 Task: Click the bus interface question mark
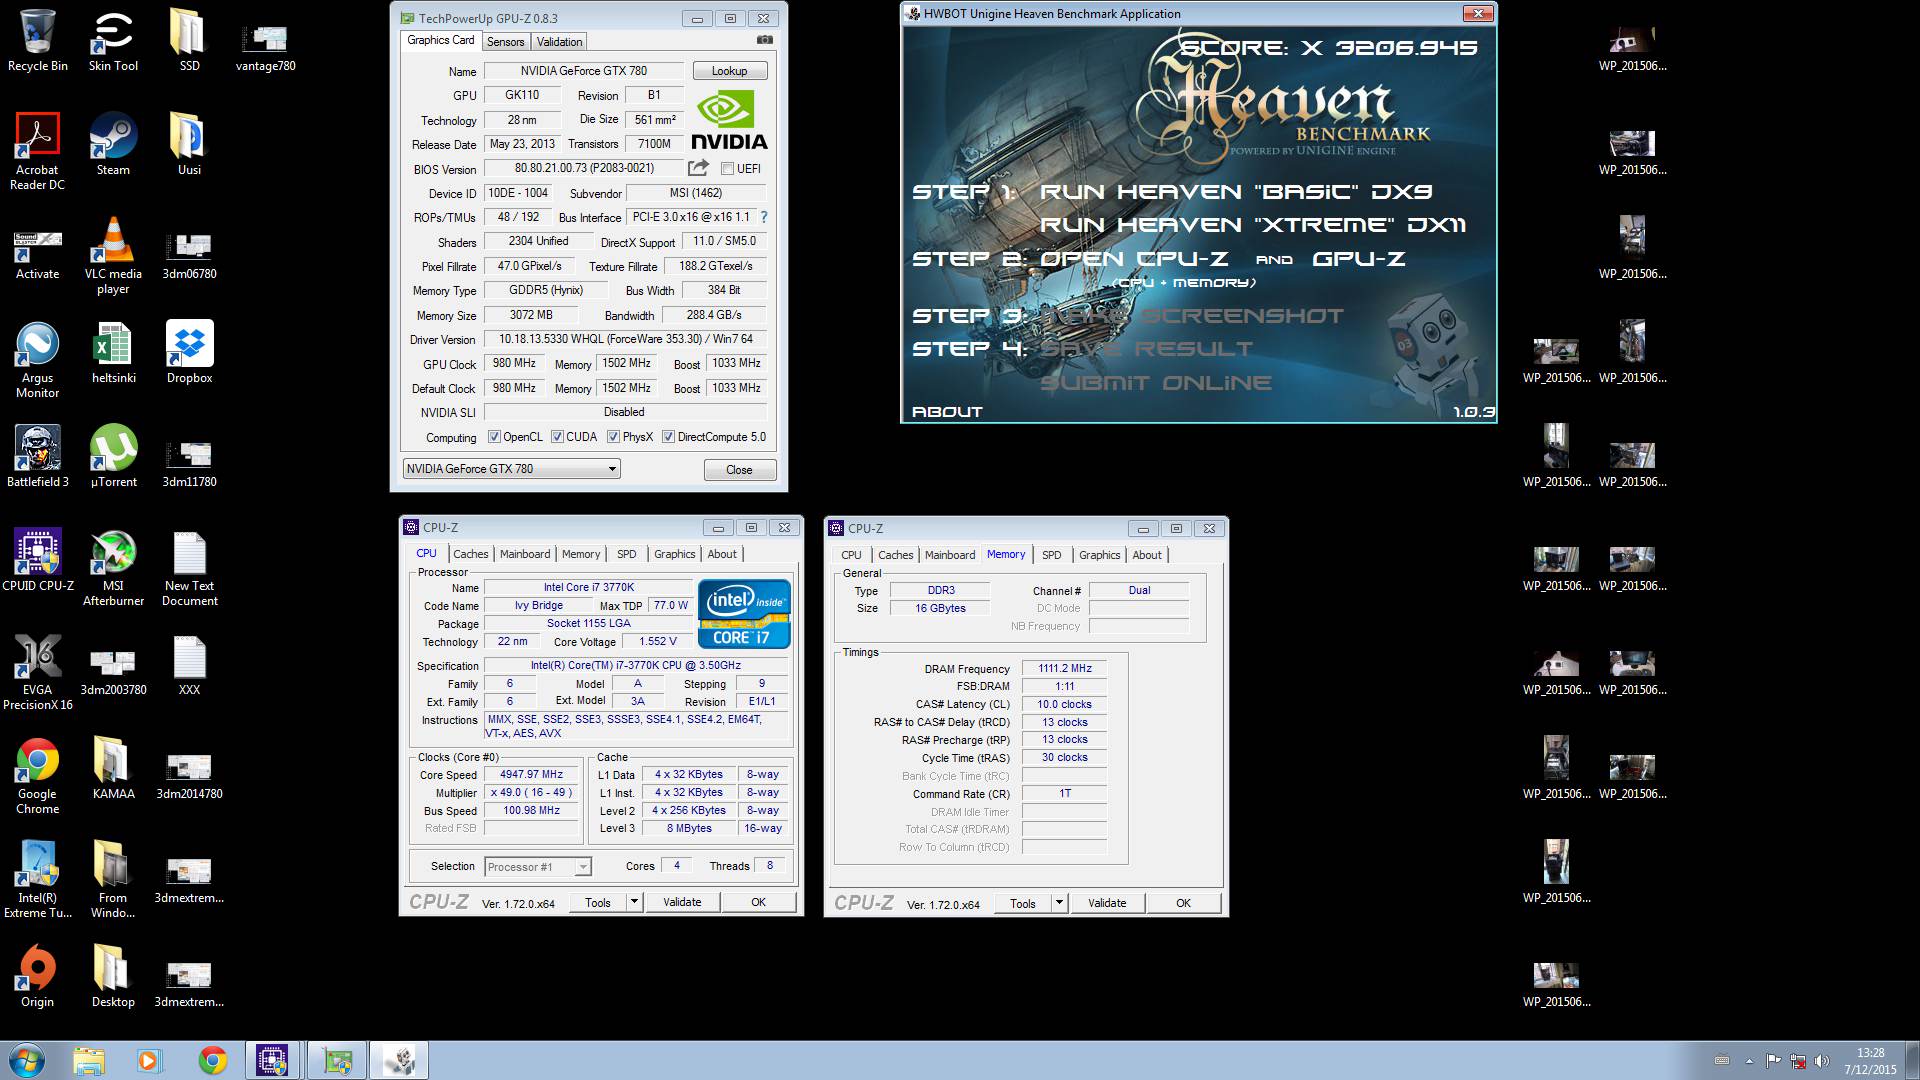764,217
